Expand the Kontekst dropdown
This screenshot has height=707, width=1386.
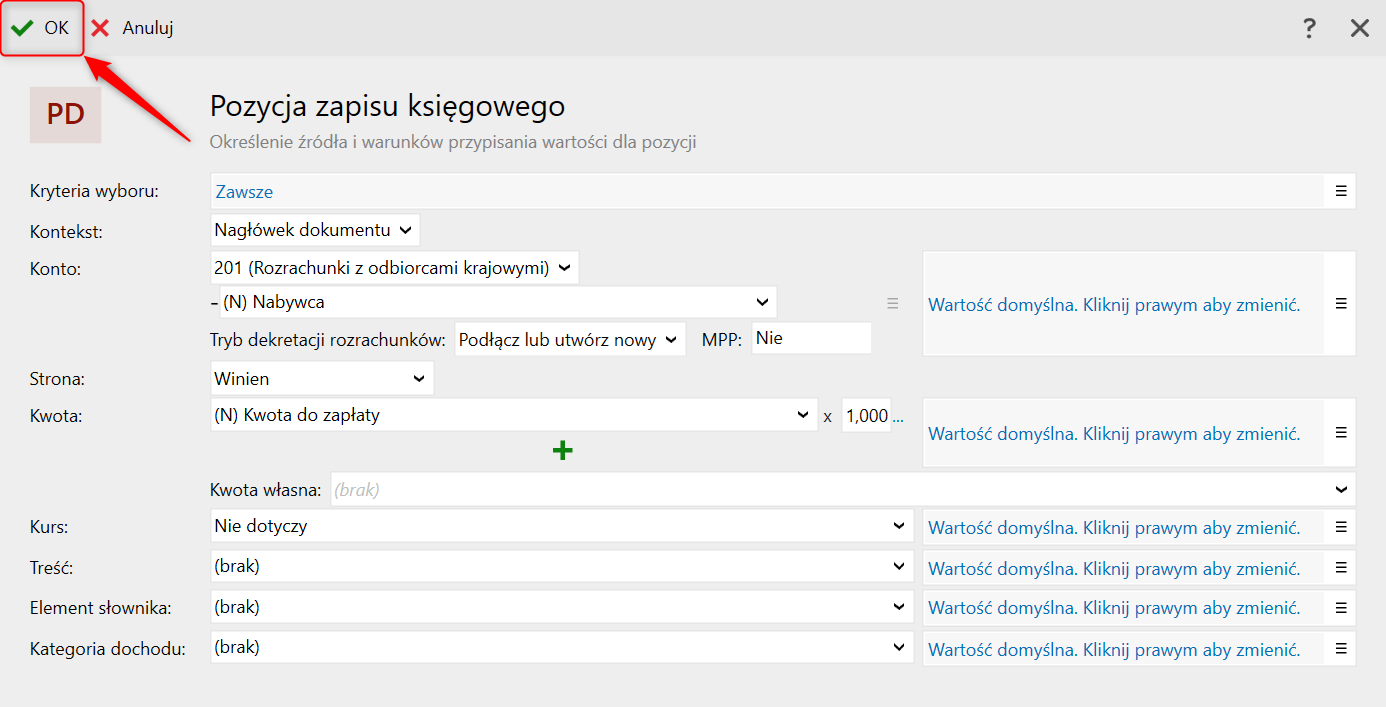point(315,230)
